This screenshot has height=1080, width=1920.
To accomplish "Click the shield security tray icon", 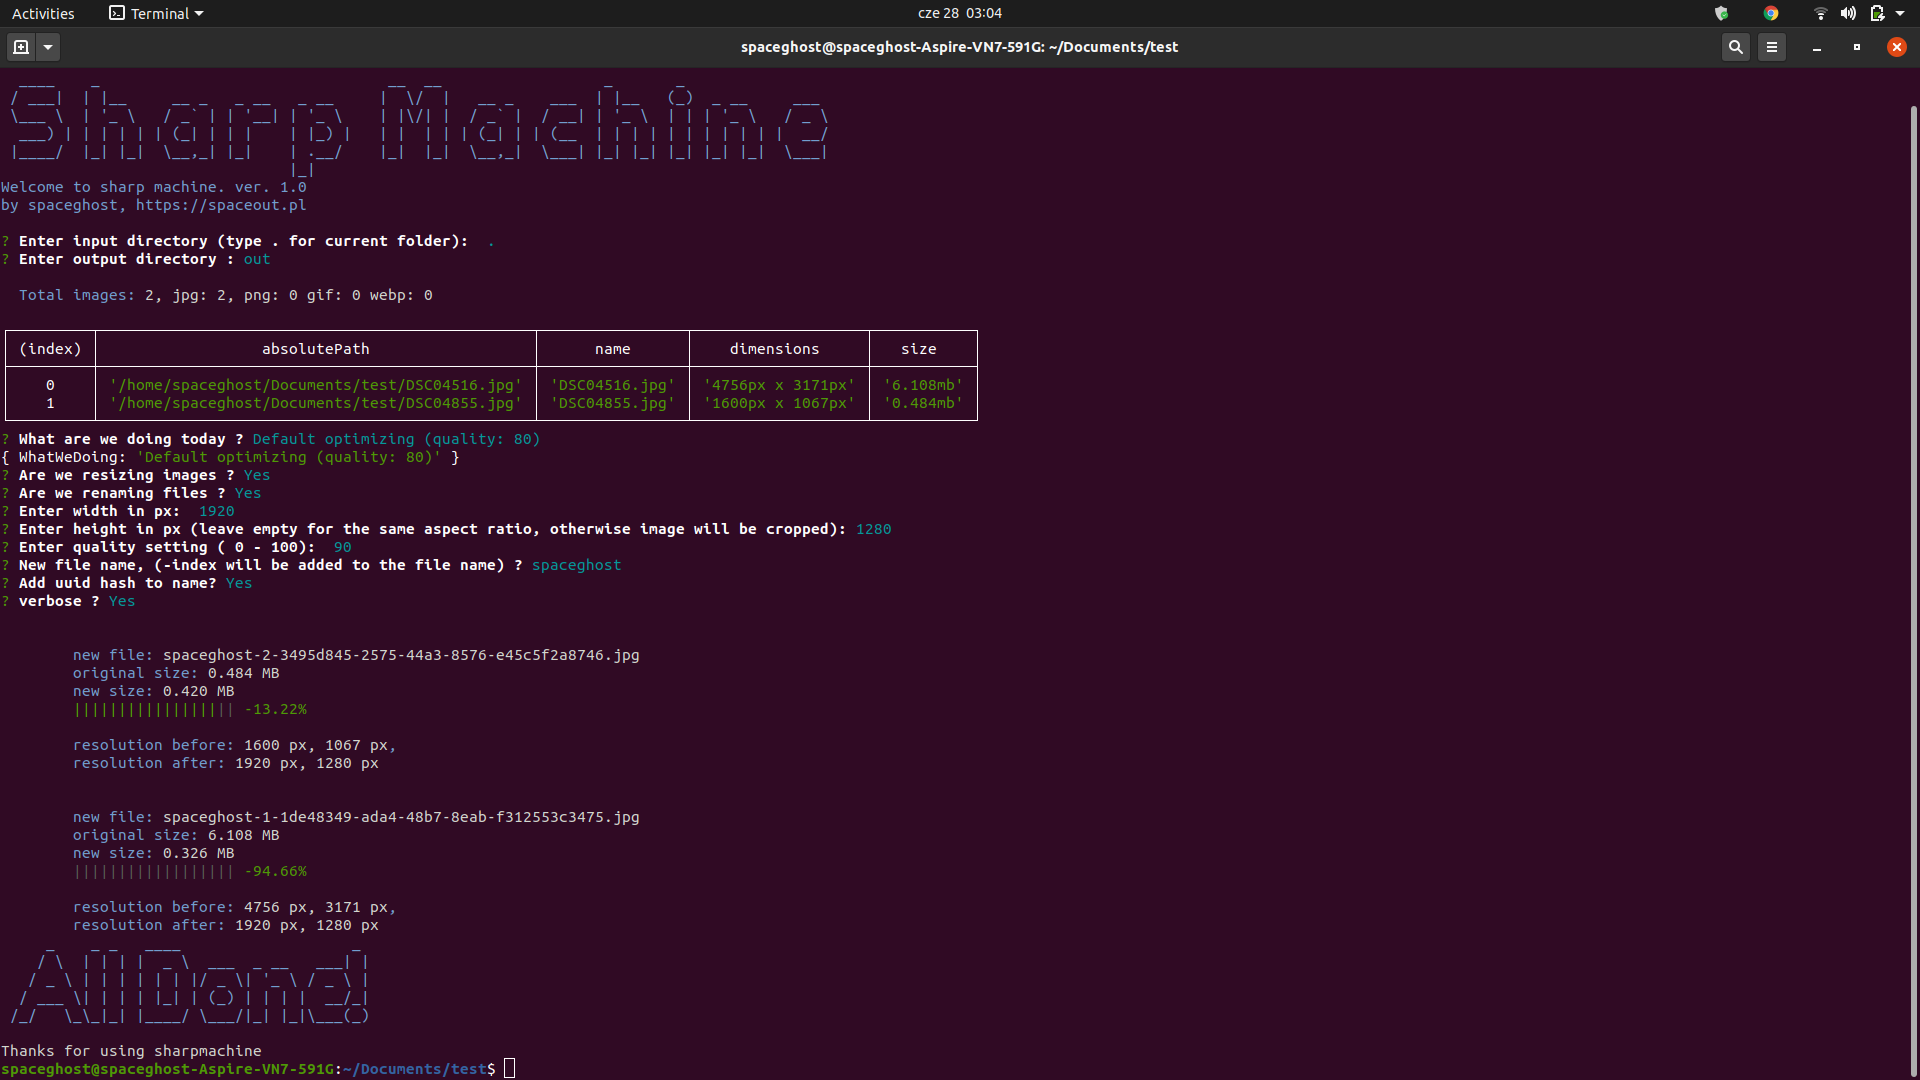I will 1721,13.
